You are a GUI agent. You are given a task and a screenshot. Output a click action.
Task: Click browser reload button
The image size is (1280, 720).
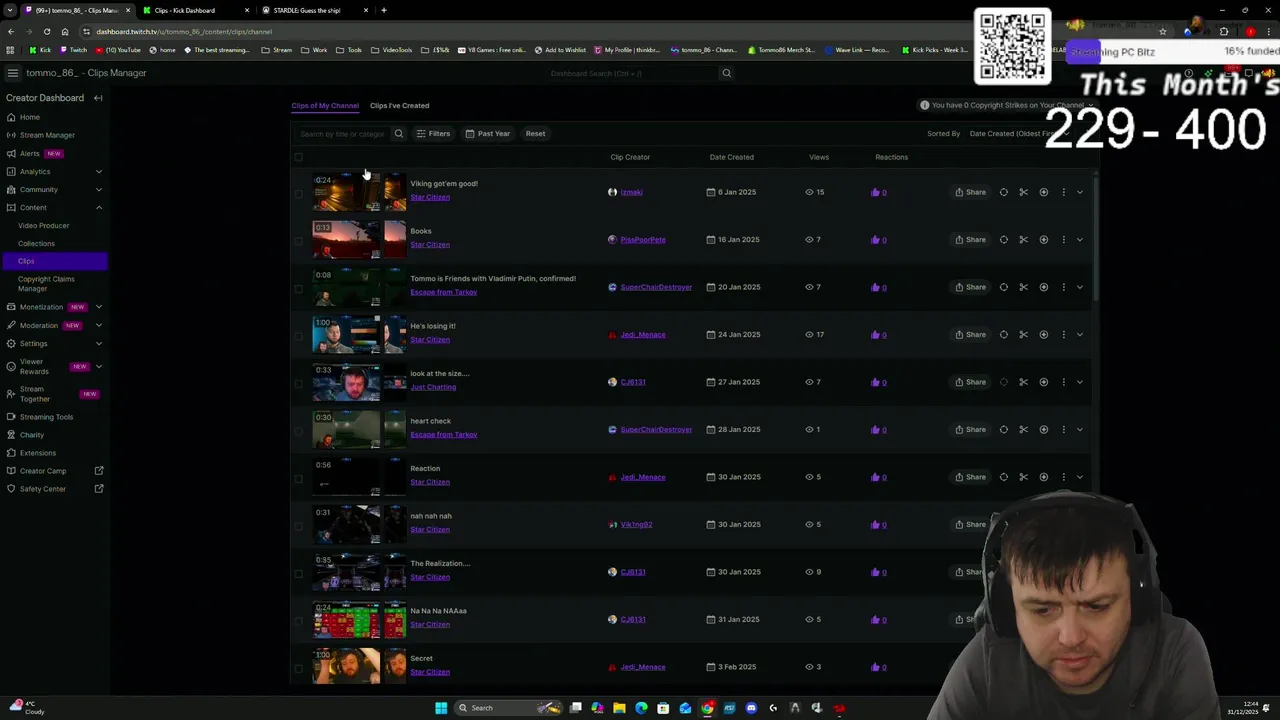tap(46, 32)
